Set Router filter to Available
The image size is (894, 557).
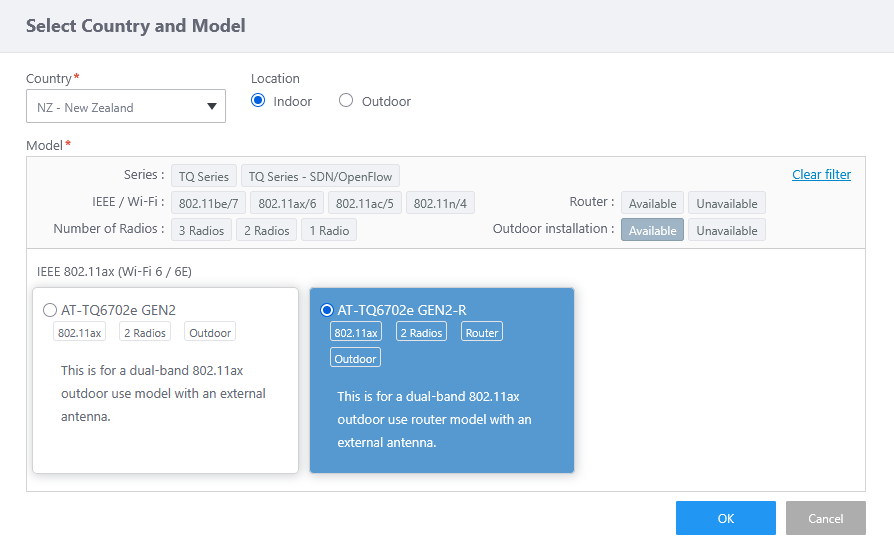[x=652, y=203]
